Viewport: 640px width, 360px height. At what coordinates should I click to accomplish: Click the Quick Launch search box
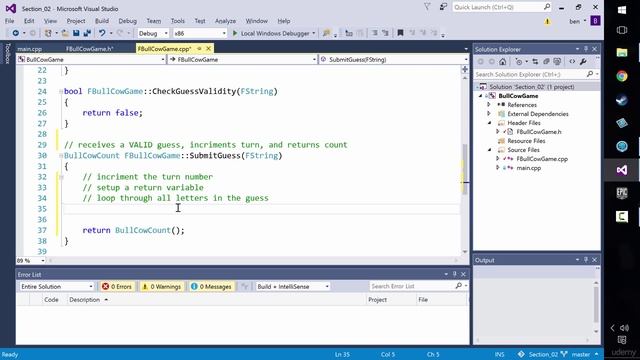(x=502, y=7)
